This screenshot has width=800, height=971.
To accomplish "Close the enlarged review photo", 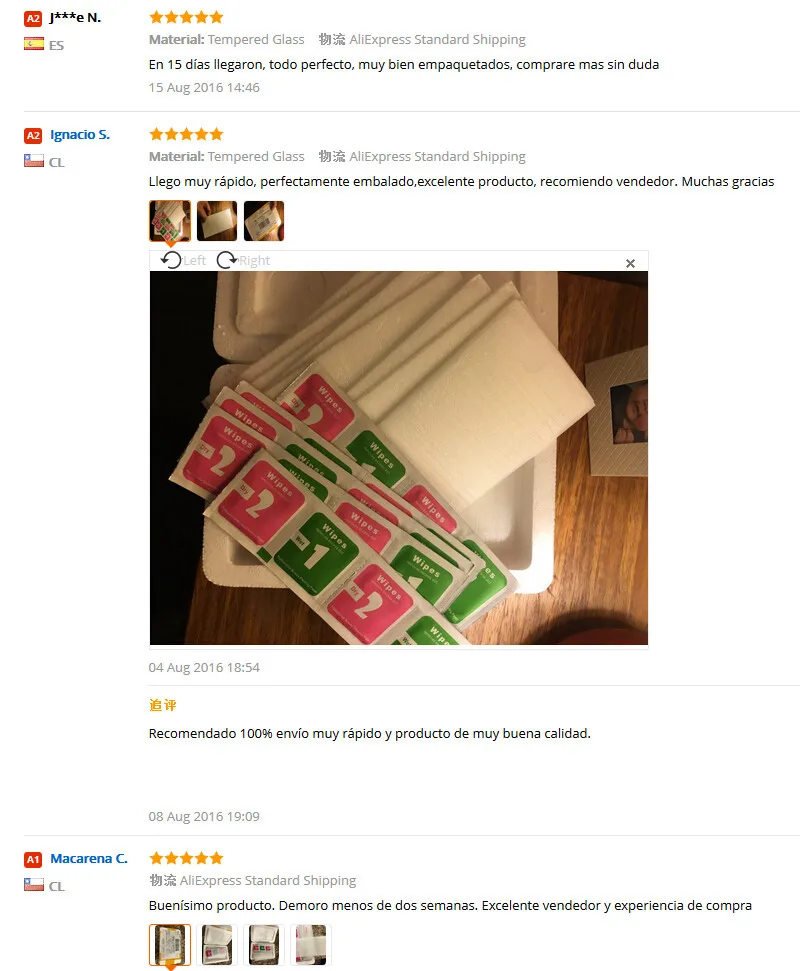I will [630, 263].
